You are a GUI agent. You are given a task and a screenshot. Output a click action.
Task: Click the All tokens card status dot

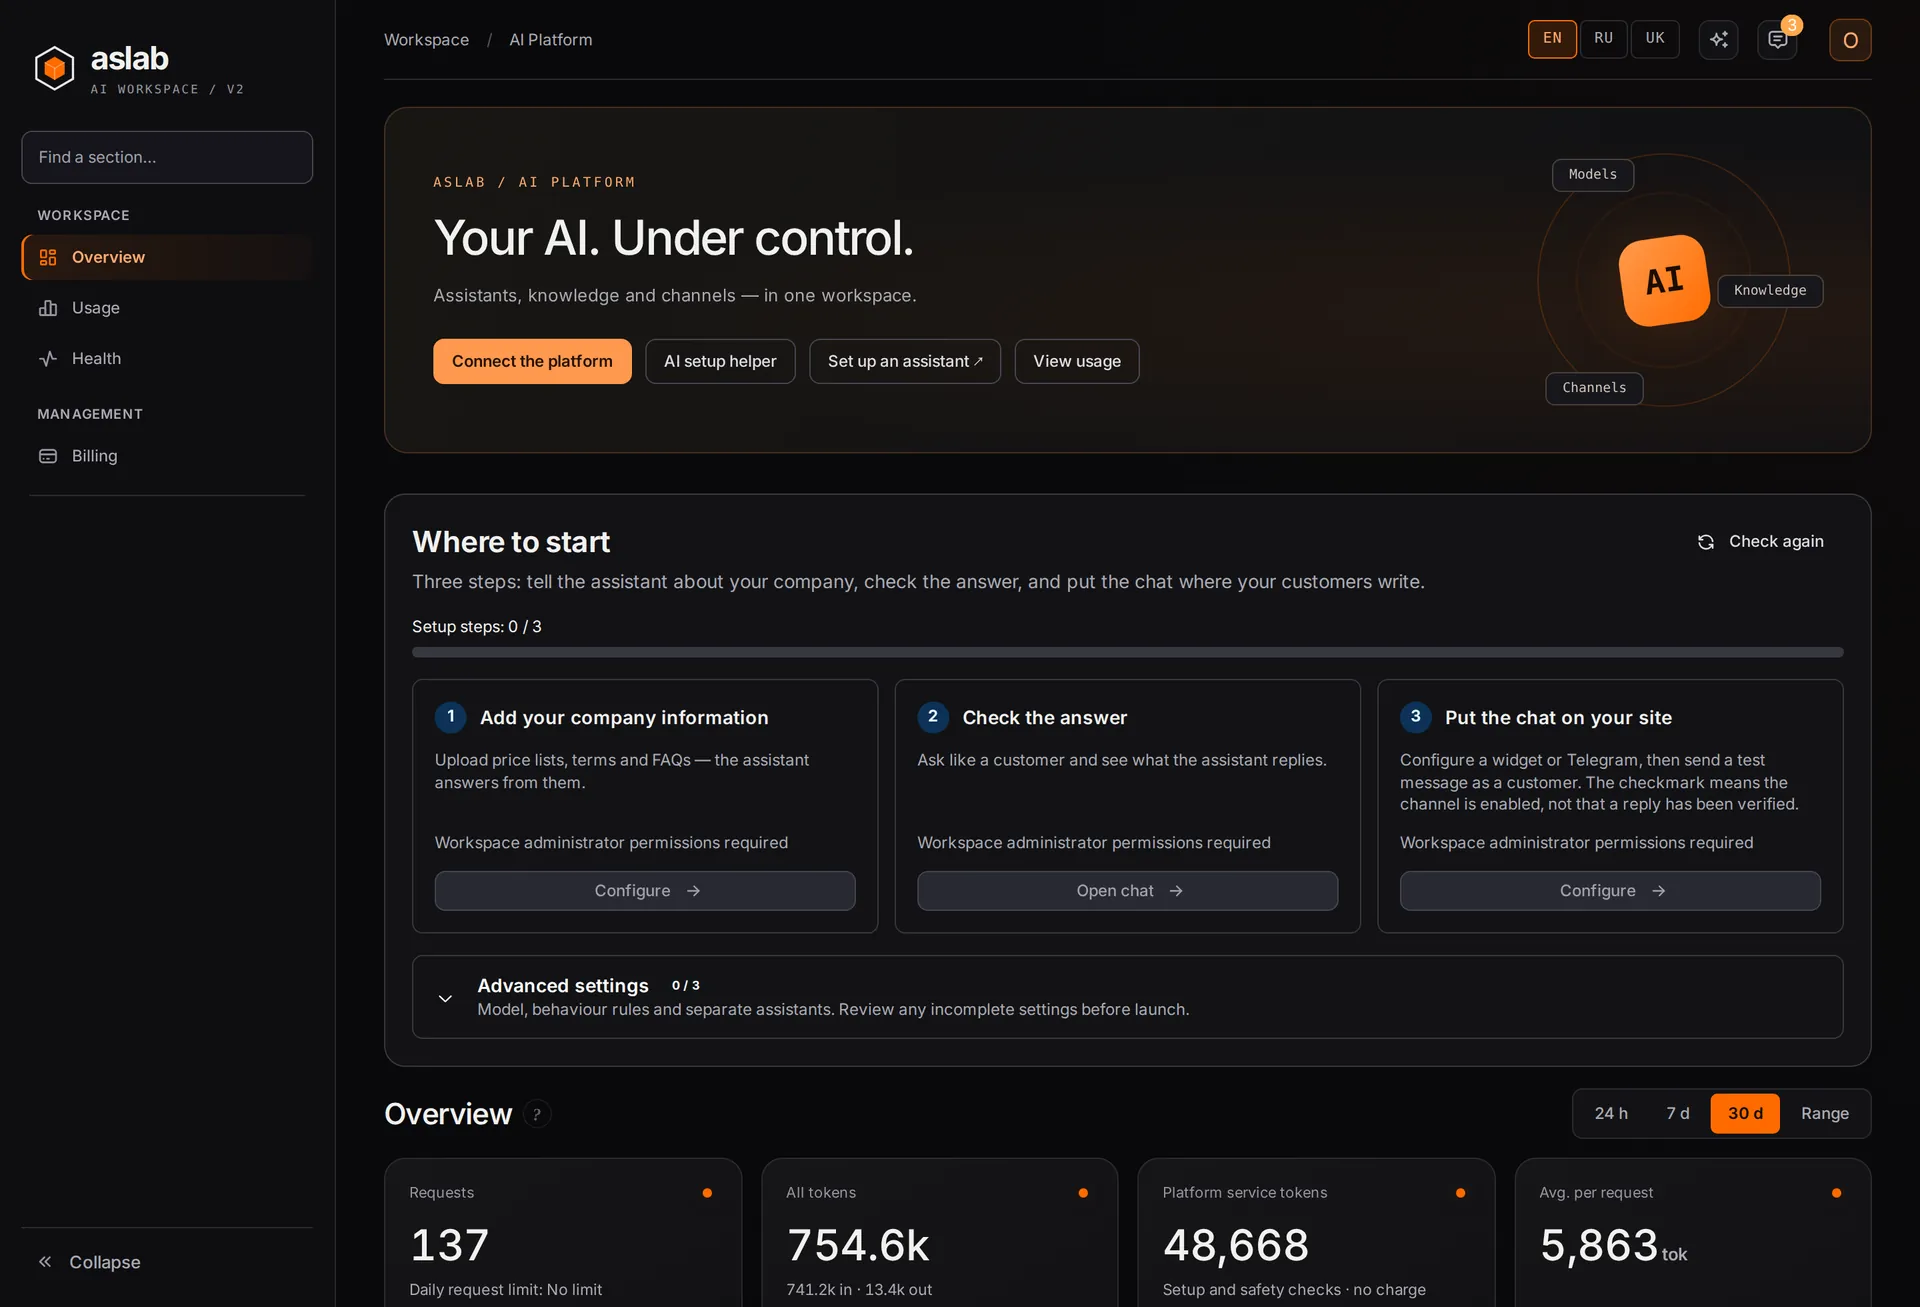click(x=1083, y=1193)
